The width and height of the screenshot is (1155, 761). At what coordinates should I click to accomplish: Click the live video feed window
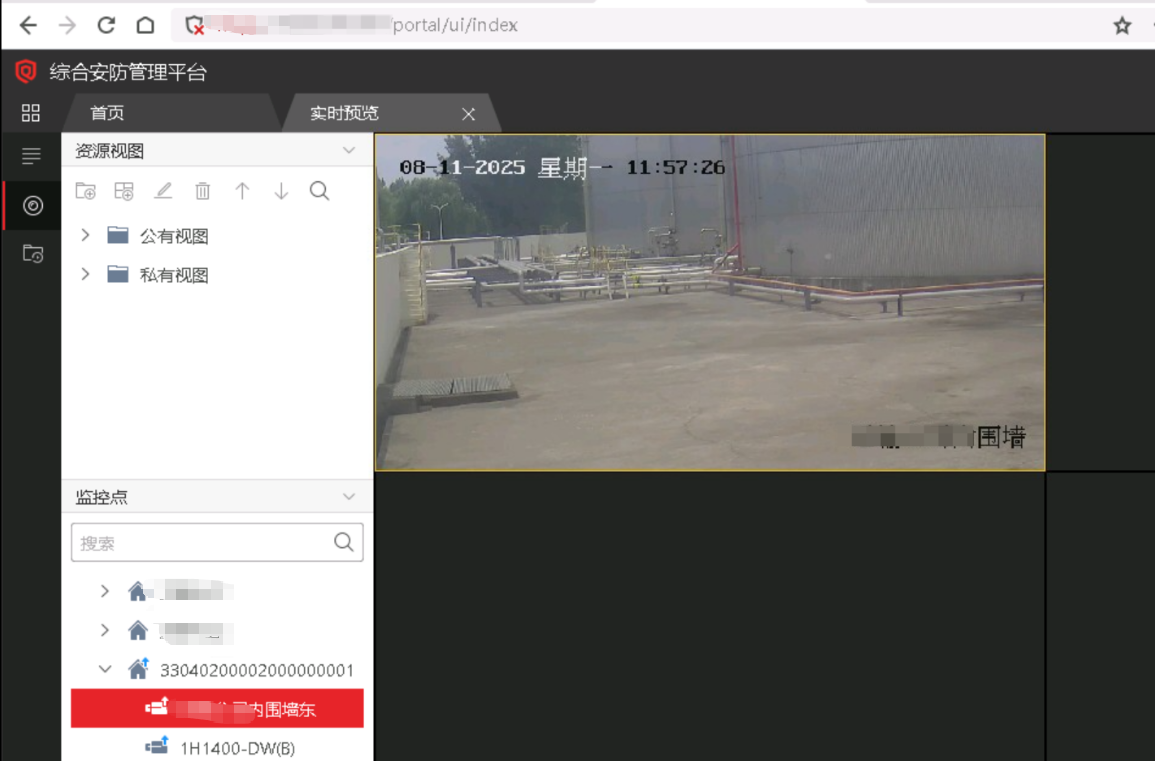coord(710,302)
